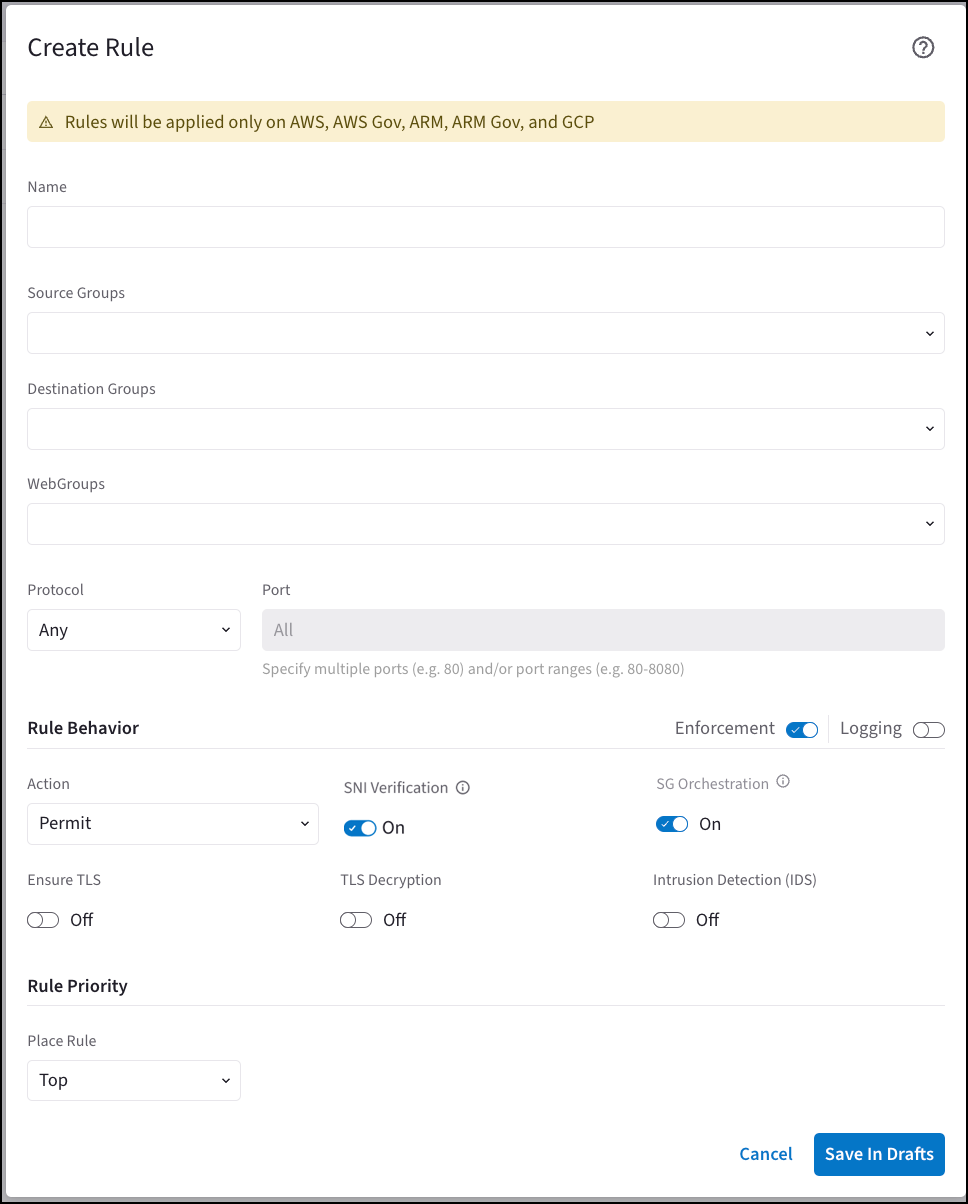Enable Intrusion Detection (IDS) toggle
The height and width of the screenshot is (1204, 968).
669,920
